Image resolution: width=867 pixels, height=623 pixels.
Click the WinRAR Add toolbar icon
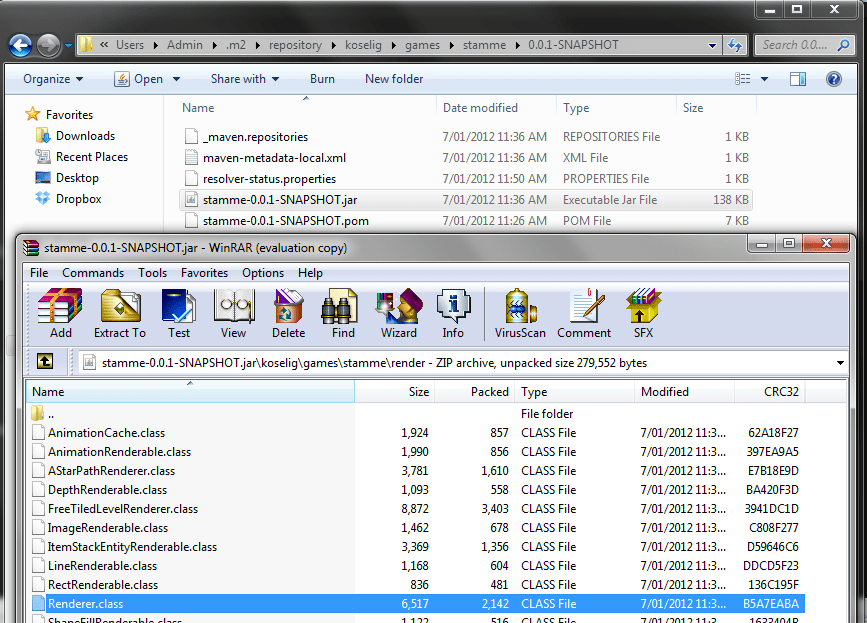click(x=60, y=313)
